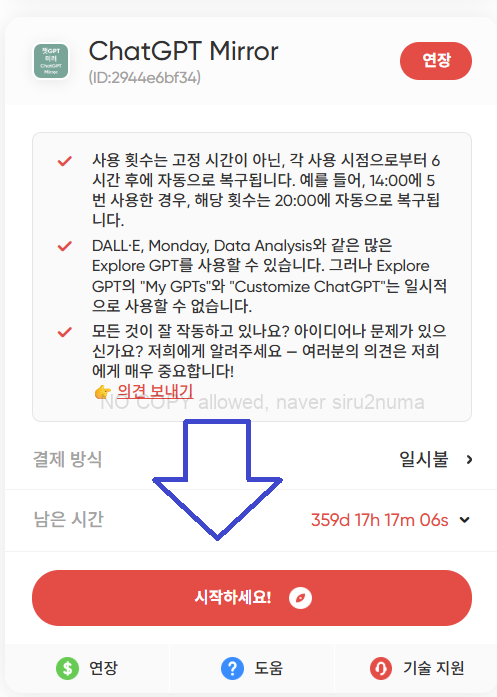
Task: Click the first red checkmark icon
Action: click(x=65, y=161)
